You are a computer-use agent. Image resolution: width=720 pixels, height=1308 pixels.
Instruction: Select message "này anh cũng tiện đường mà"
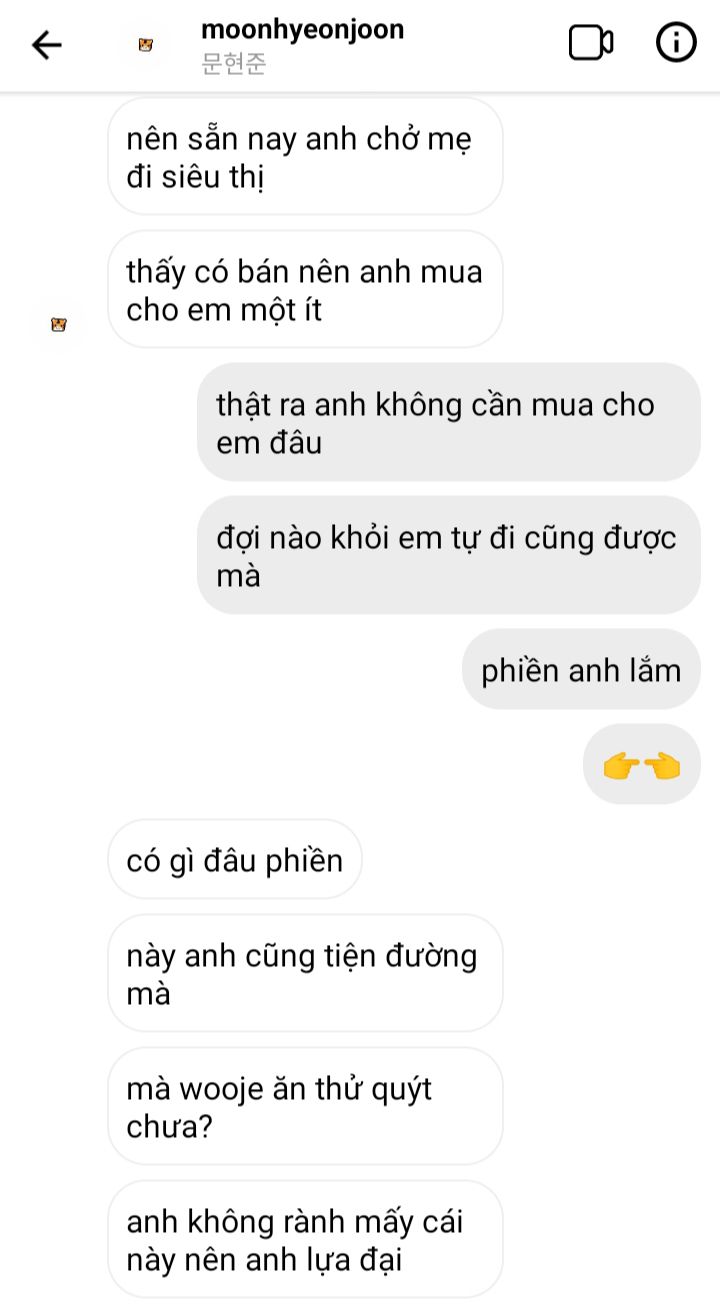point(305,974)
